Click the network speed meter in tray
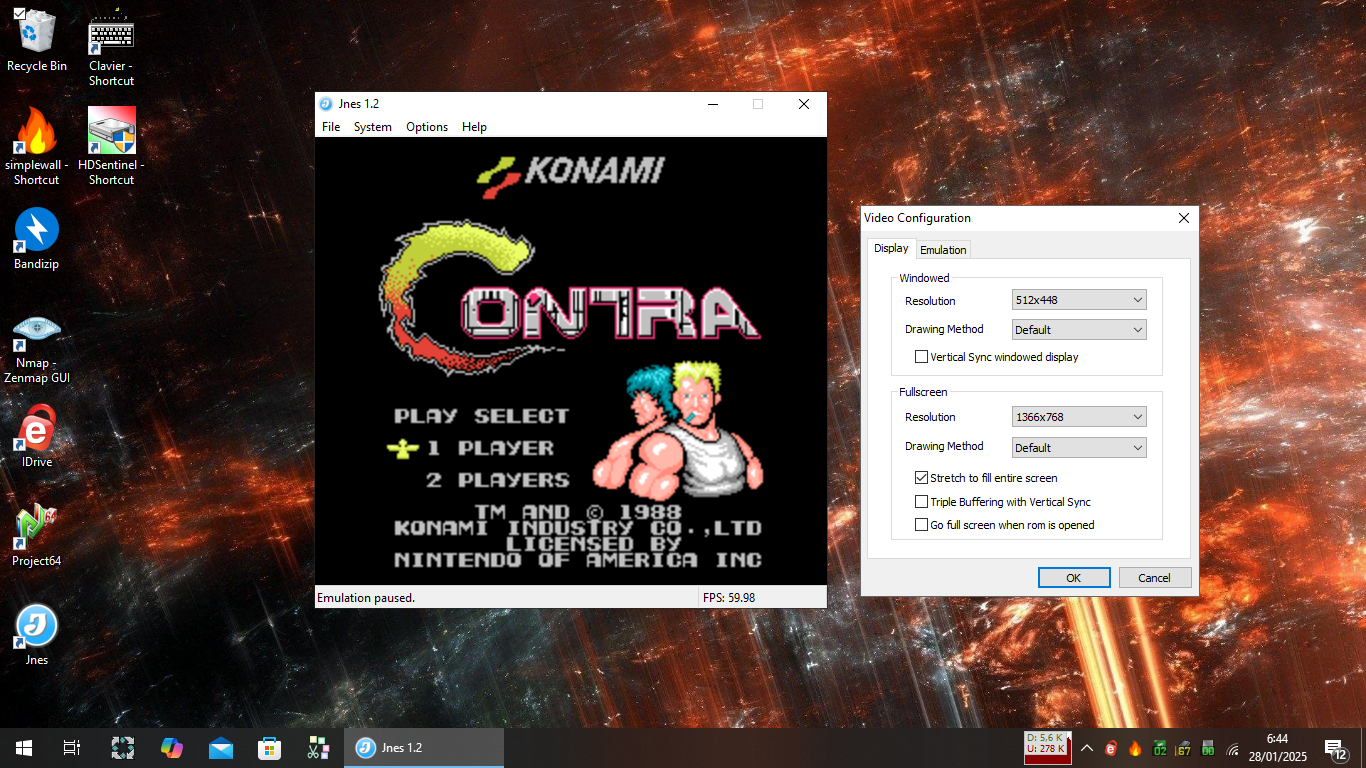 [x=1047, y=748]
